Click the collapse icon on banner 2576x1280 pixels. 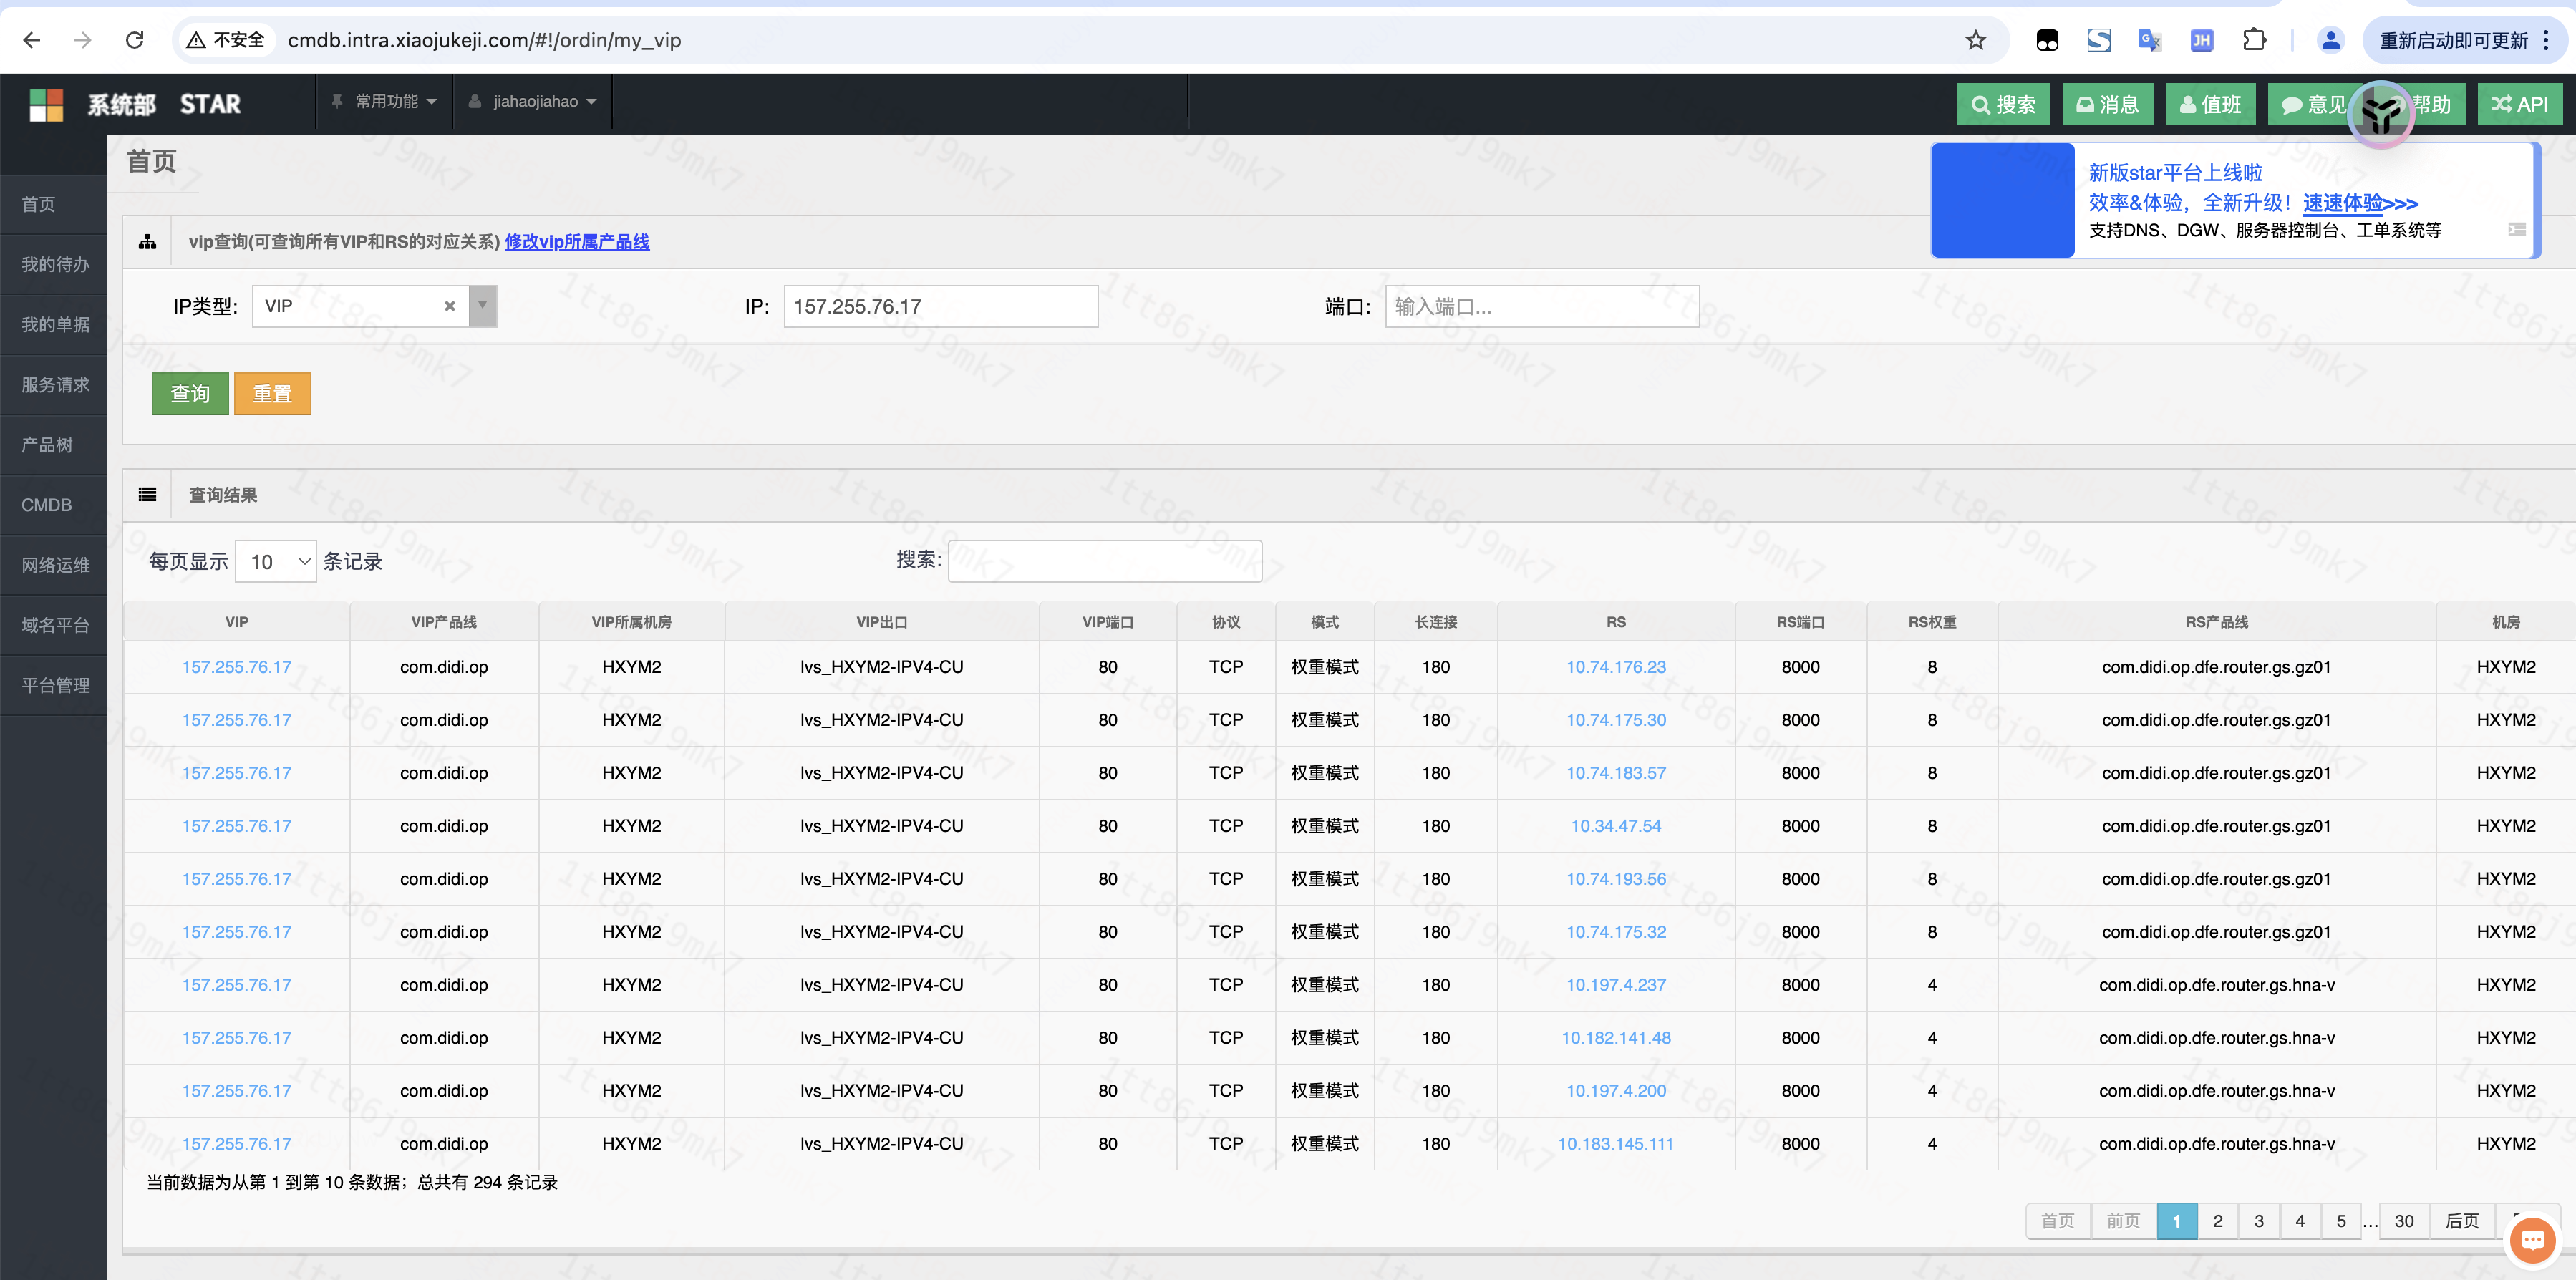[x=2517, y=230]
